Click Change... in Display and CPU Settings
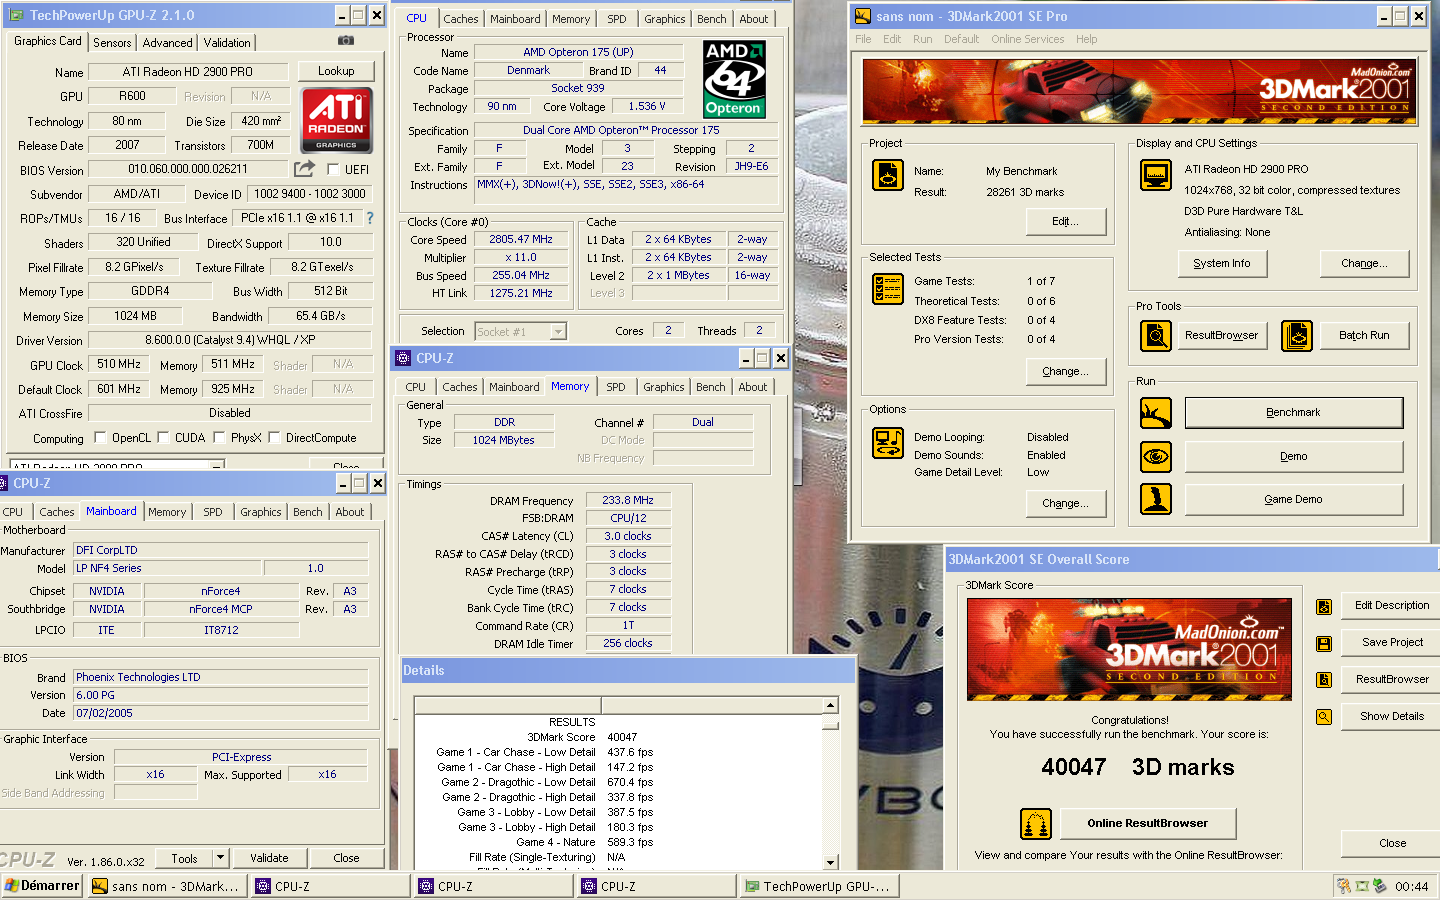 [x=1364, y=263]
